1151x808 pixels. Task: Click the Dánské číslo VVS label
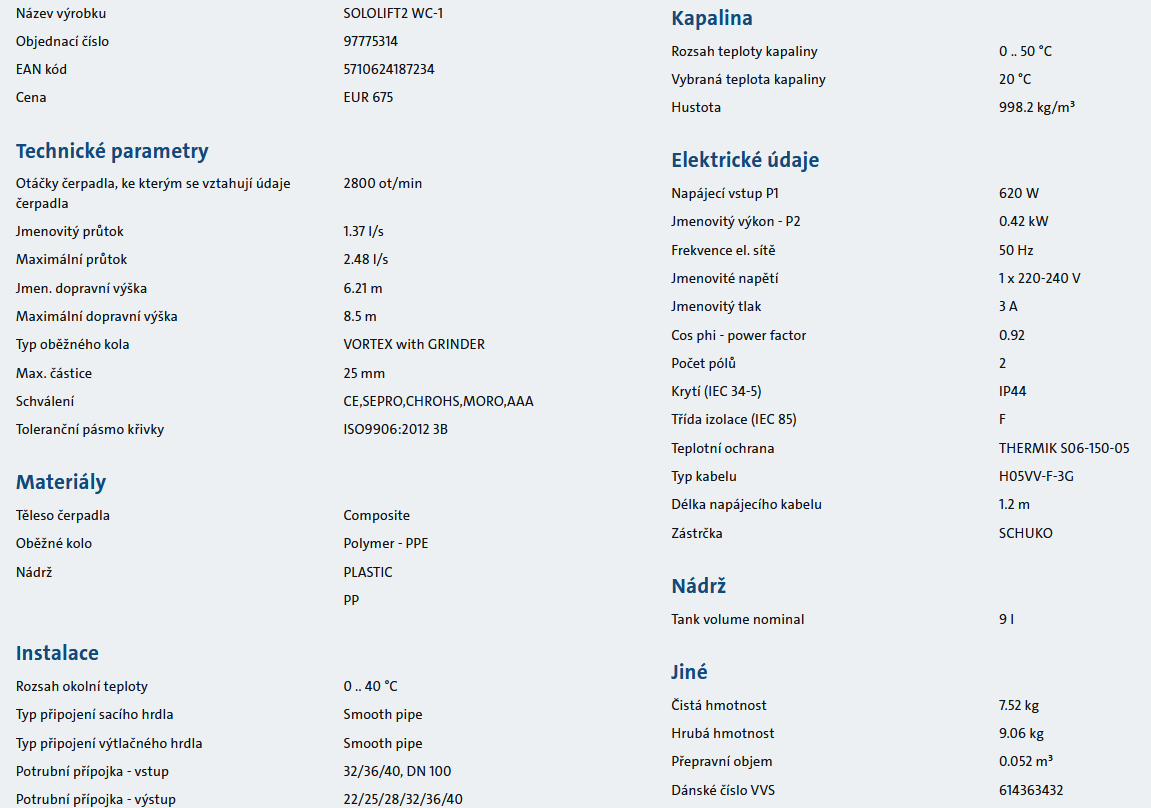(x=723, y=790)
